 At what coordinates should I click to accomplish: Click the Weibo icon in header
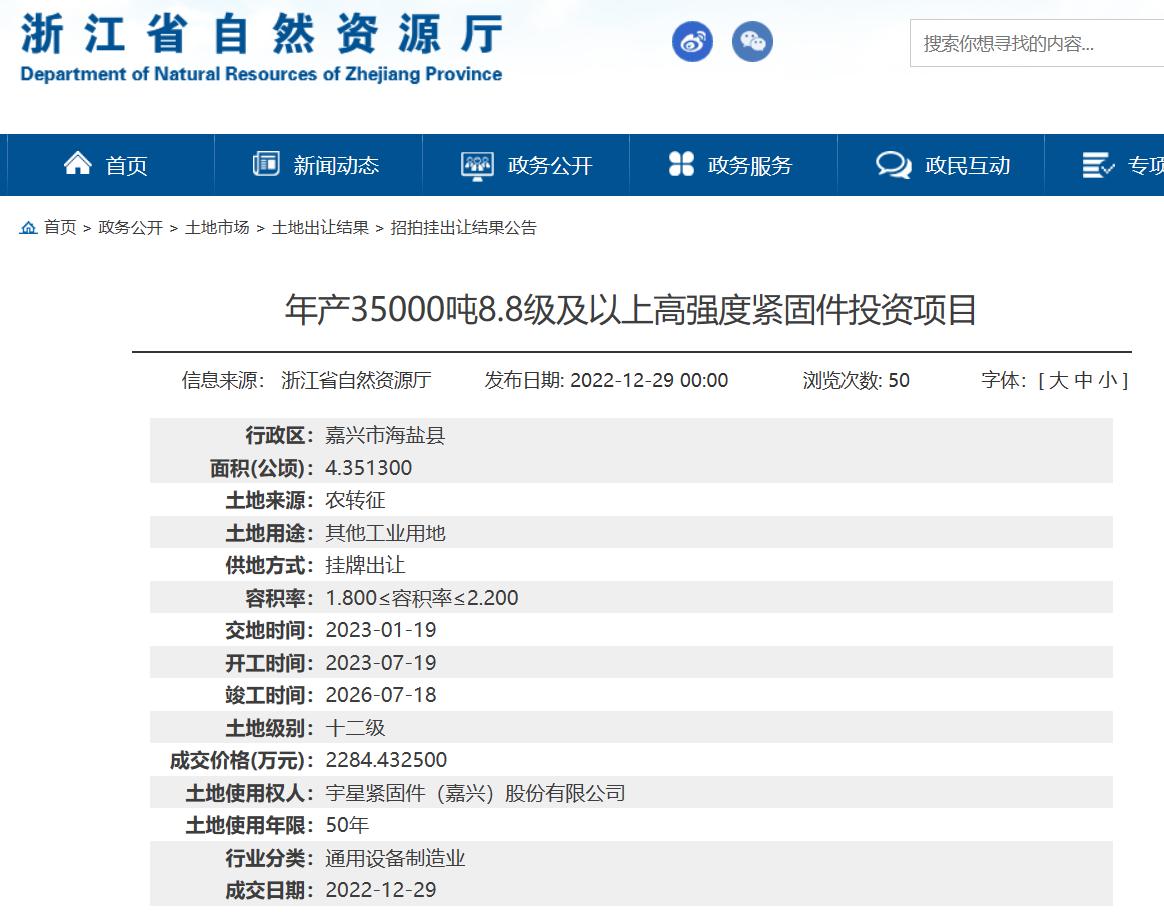pyautogui.click(x=692, y=42)
